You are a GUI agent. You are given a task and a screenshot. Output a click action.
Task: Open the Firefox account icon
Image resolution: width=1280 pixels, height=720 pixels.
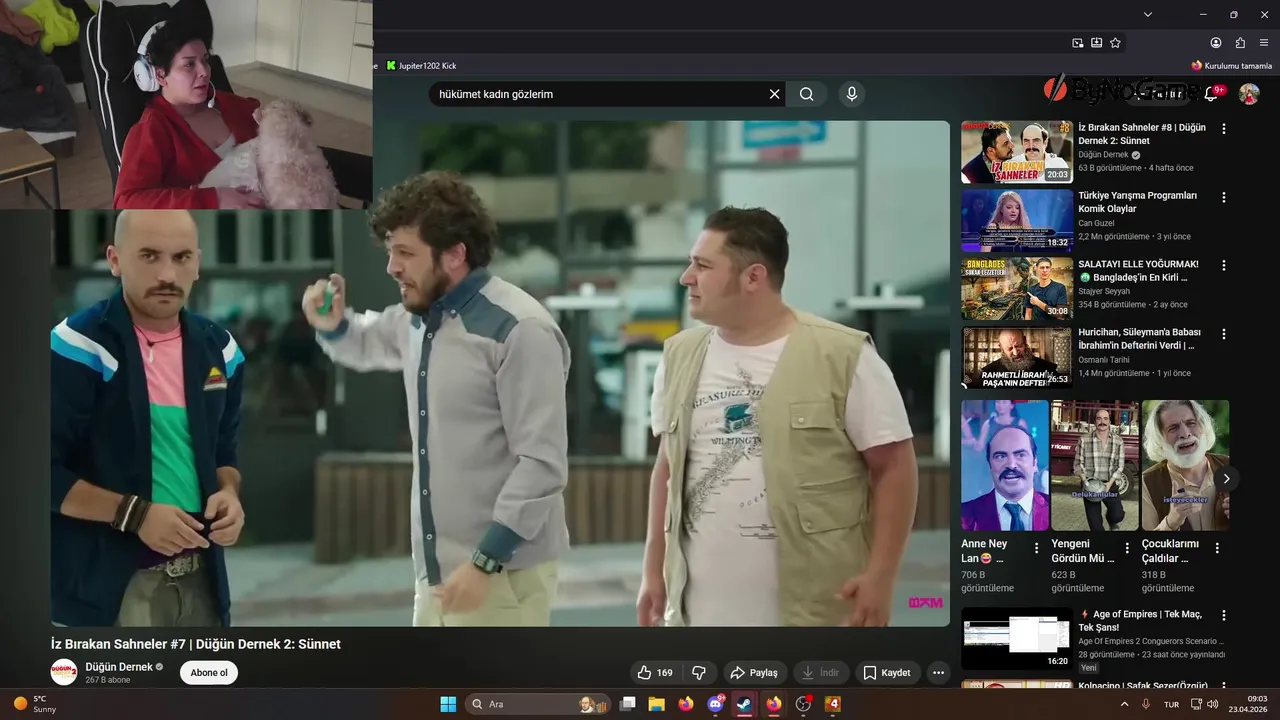[1216, 43]
